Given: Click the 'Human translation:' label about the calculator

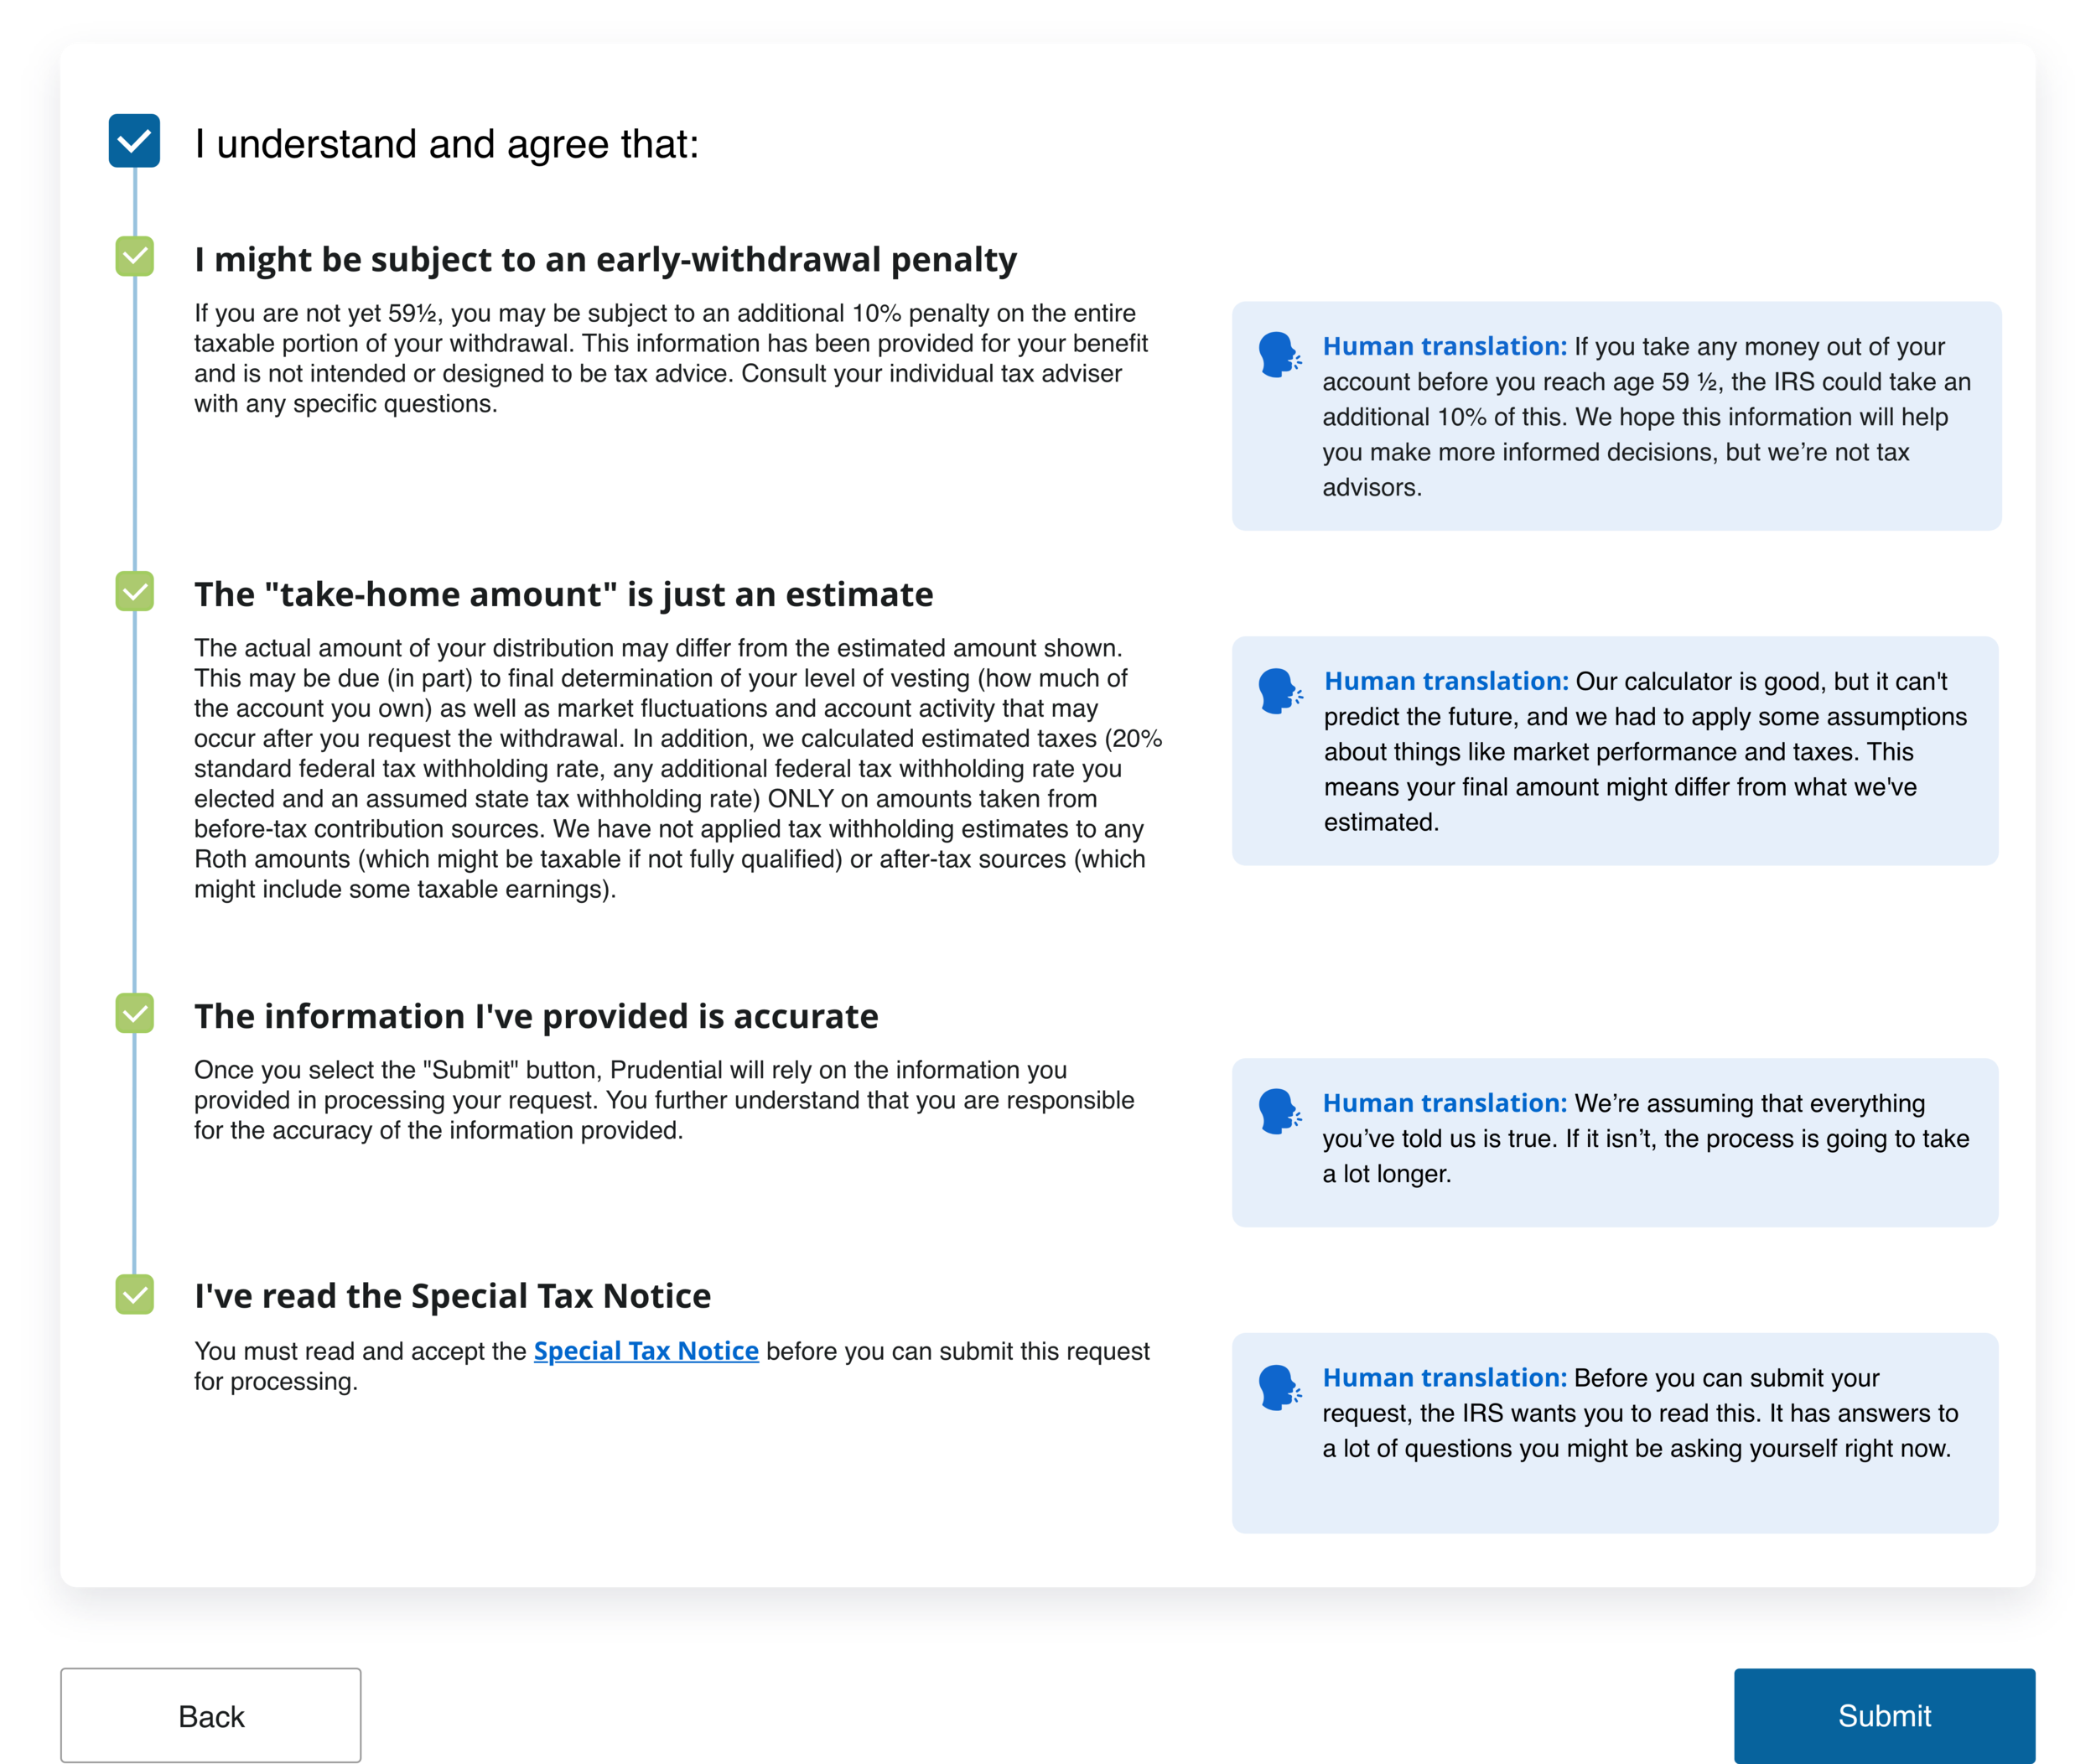Looking at the screenshot, I should (1446, 681).
